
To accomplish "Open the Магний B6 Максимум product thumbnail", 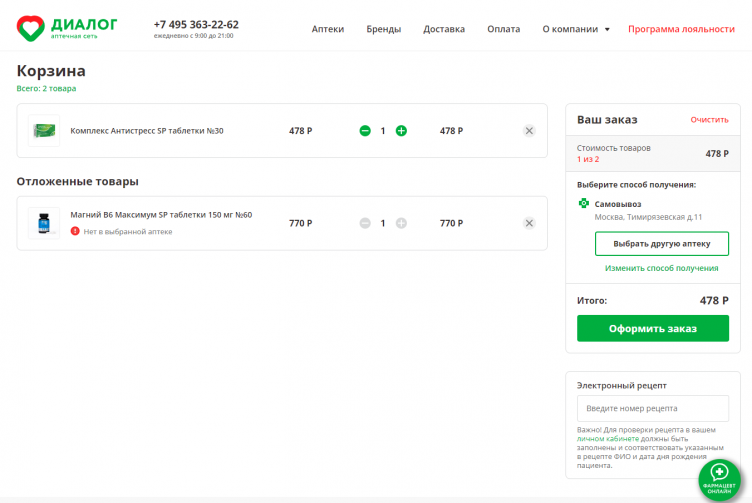I will click(43, 223).
